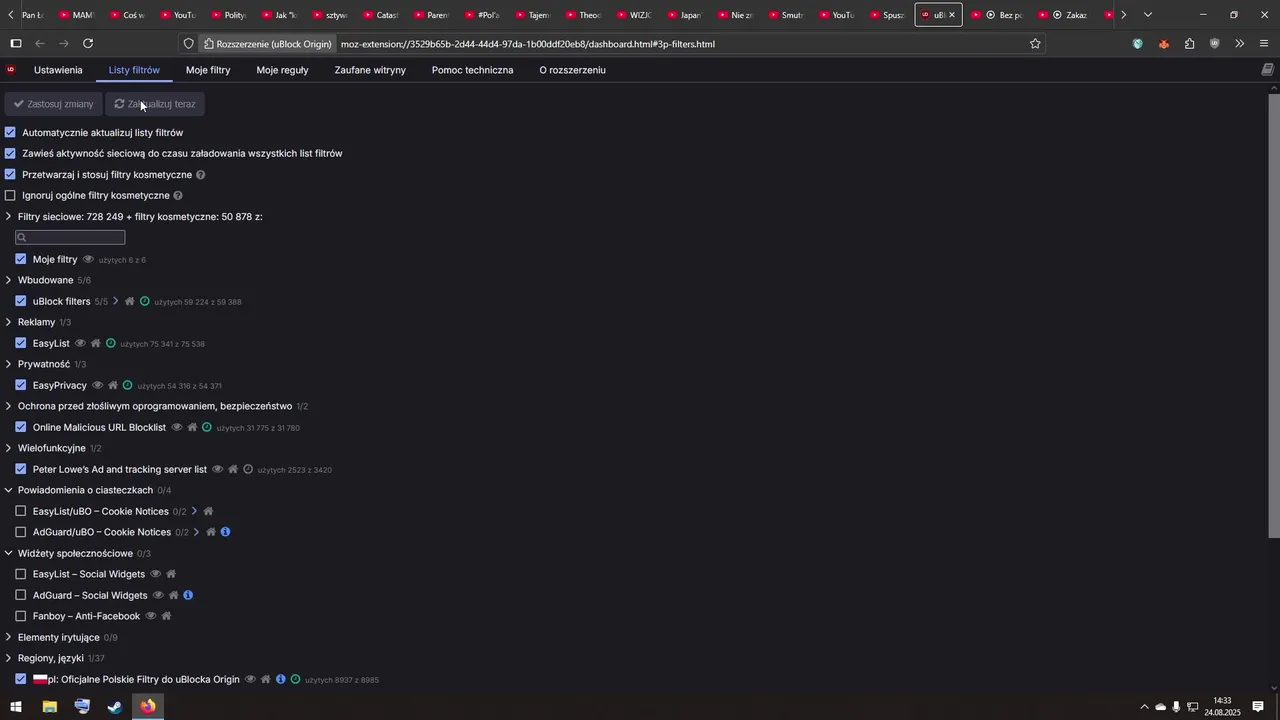Toggle Zawieś aktywność sieciową checkbox

pos(11,153)
